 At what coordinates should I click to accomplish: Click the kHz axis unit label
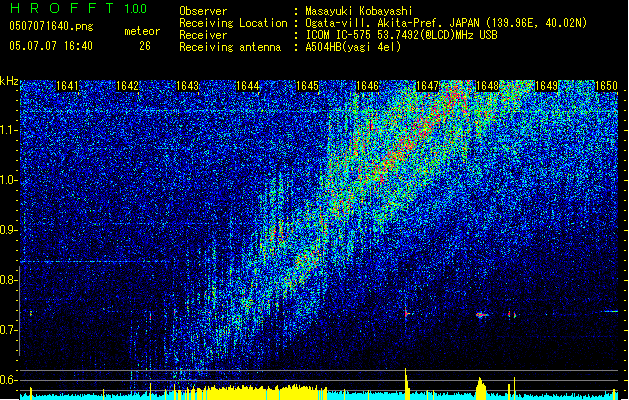(x=9, y=81)
